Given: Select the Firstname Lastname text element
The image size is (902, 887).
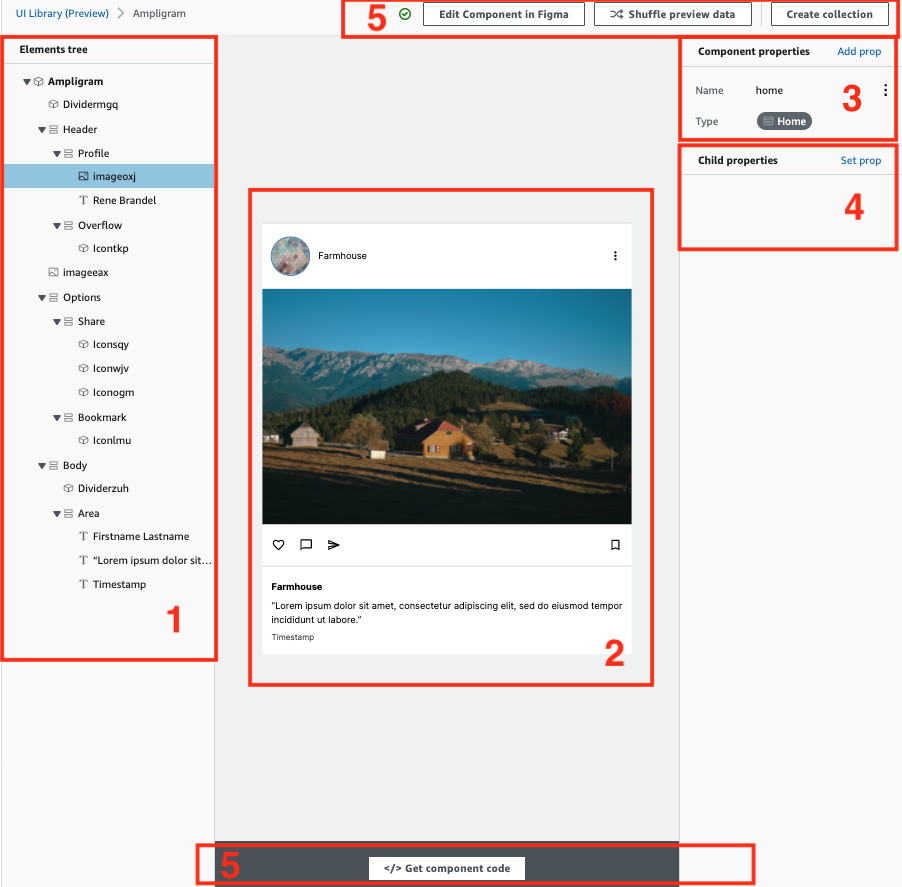Looking at the screenshot, I should coord(141,536).
